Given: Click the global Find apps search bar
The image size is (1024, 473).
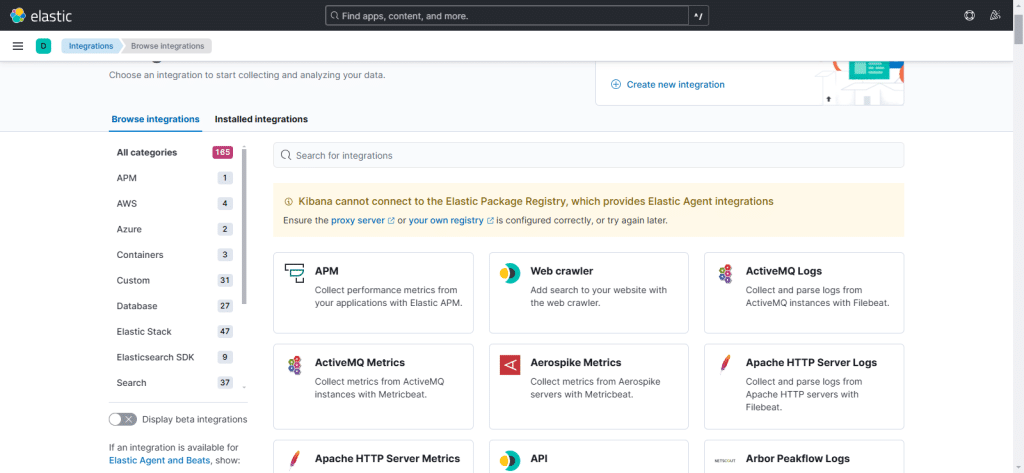Looking at the screenshot, I should pos(508,16).
